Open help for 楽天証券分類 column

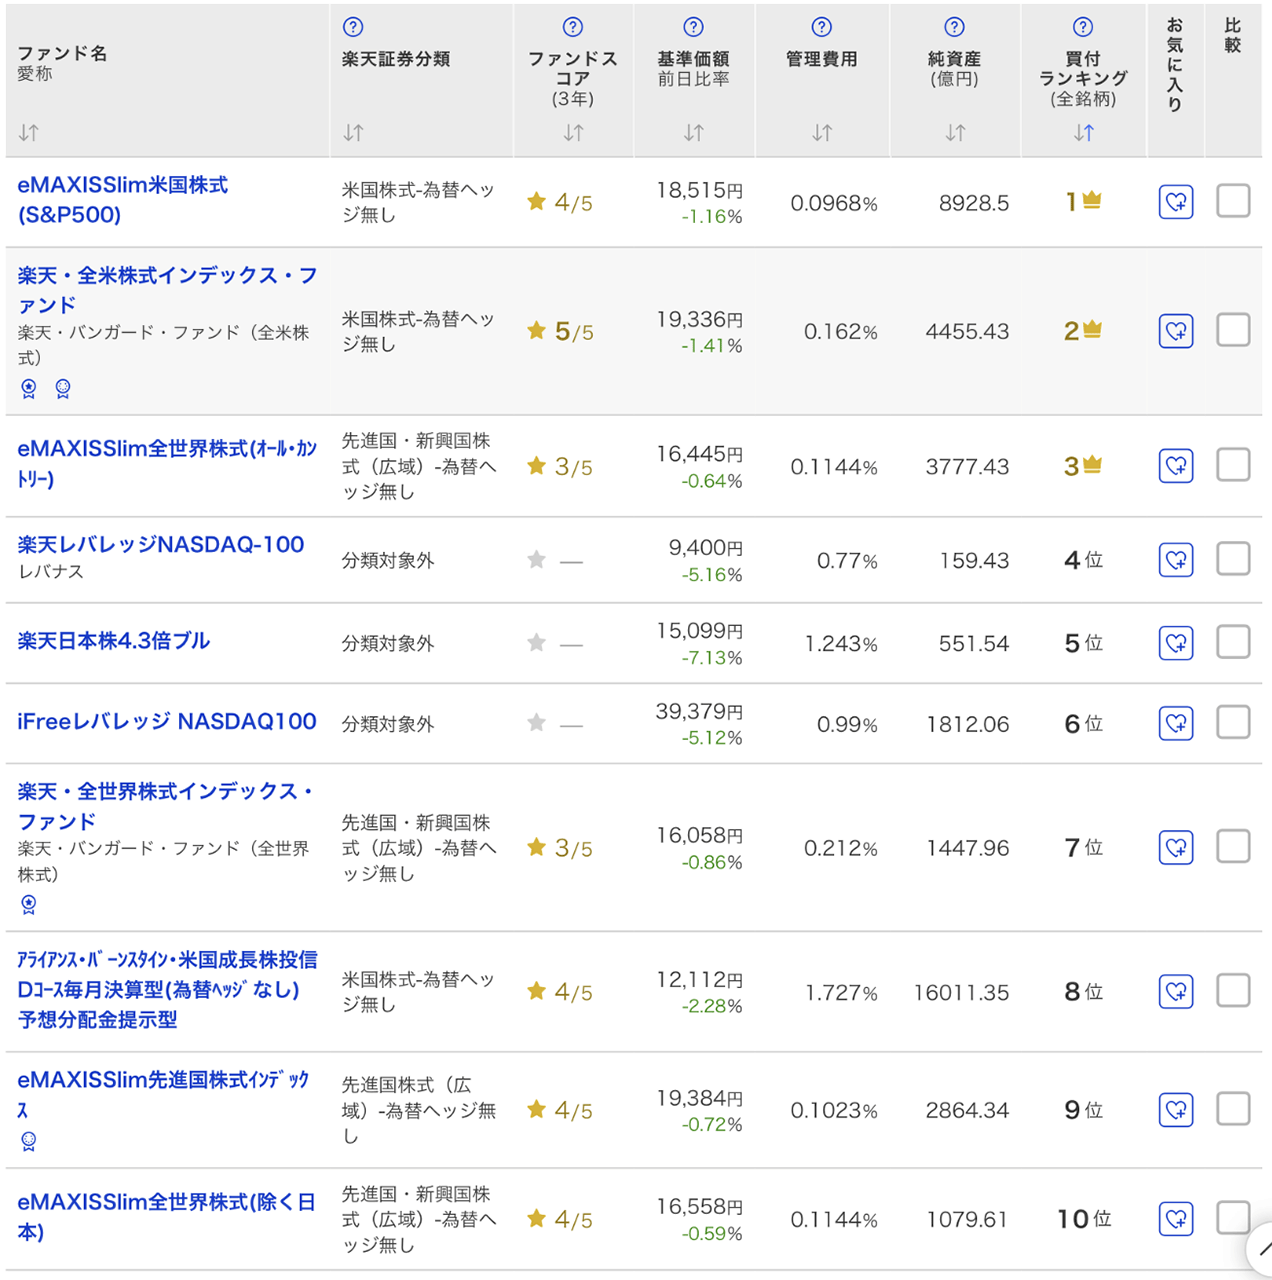pos(352,27)
